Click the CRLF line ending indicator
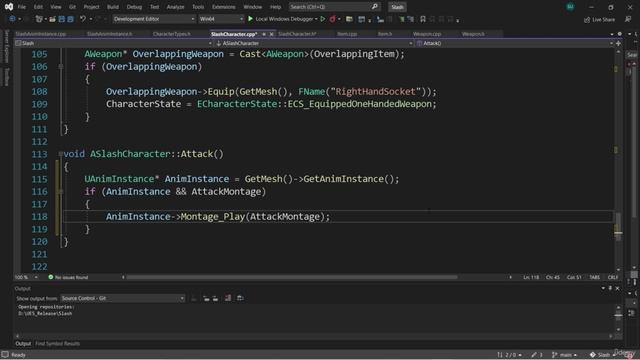This screenshot has height=360, width=640. click(x=613, y=277)
